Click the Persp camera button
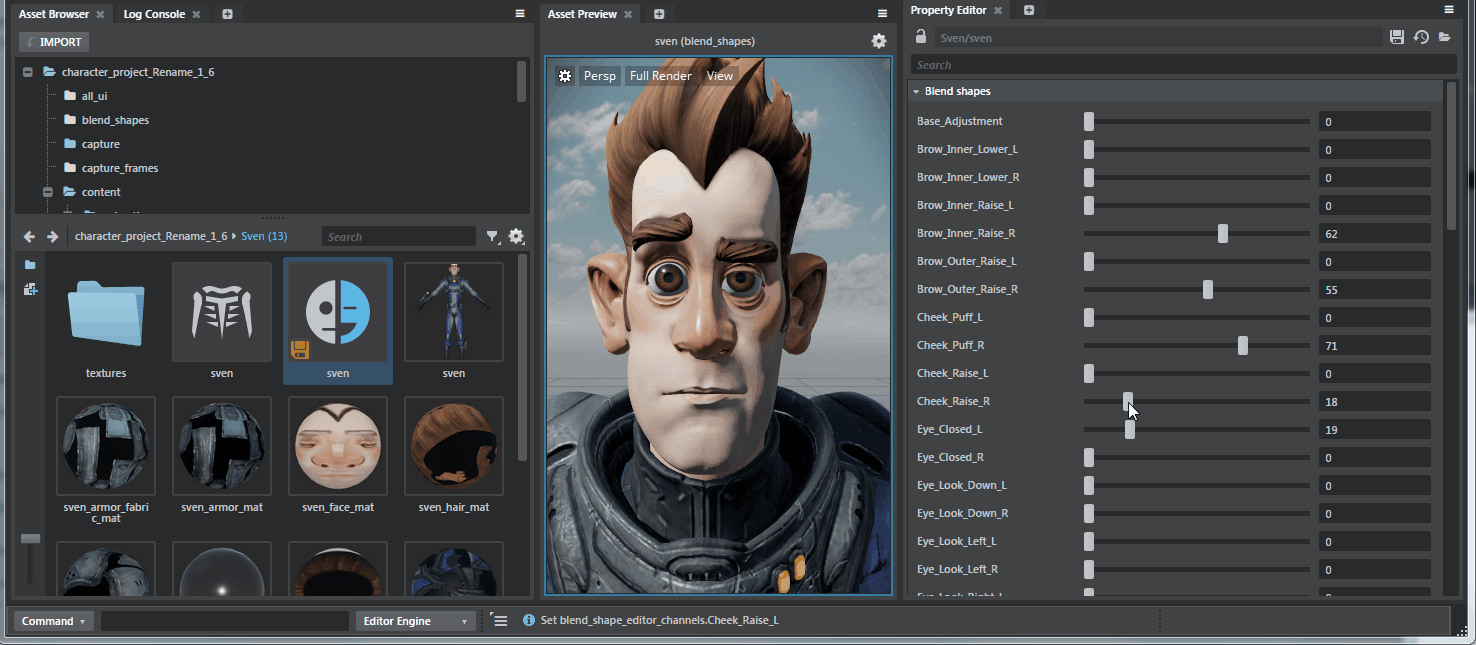Viewport: 1476px width, 645px height. pyautogui.click(x=600, y=76)
